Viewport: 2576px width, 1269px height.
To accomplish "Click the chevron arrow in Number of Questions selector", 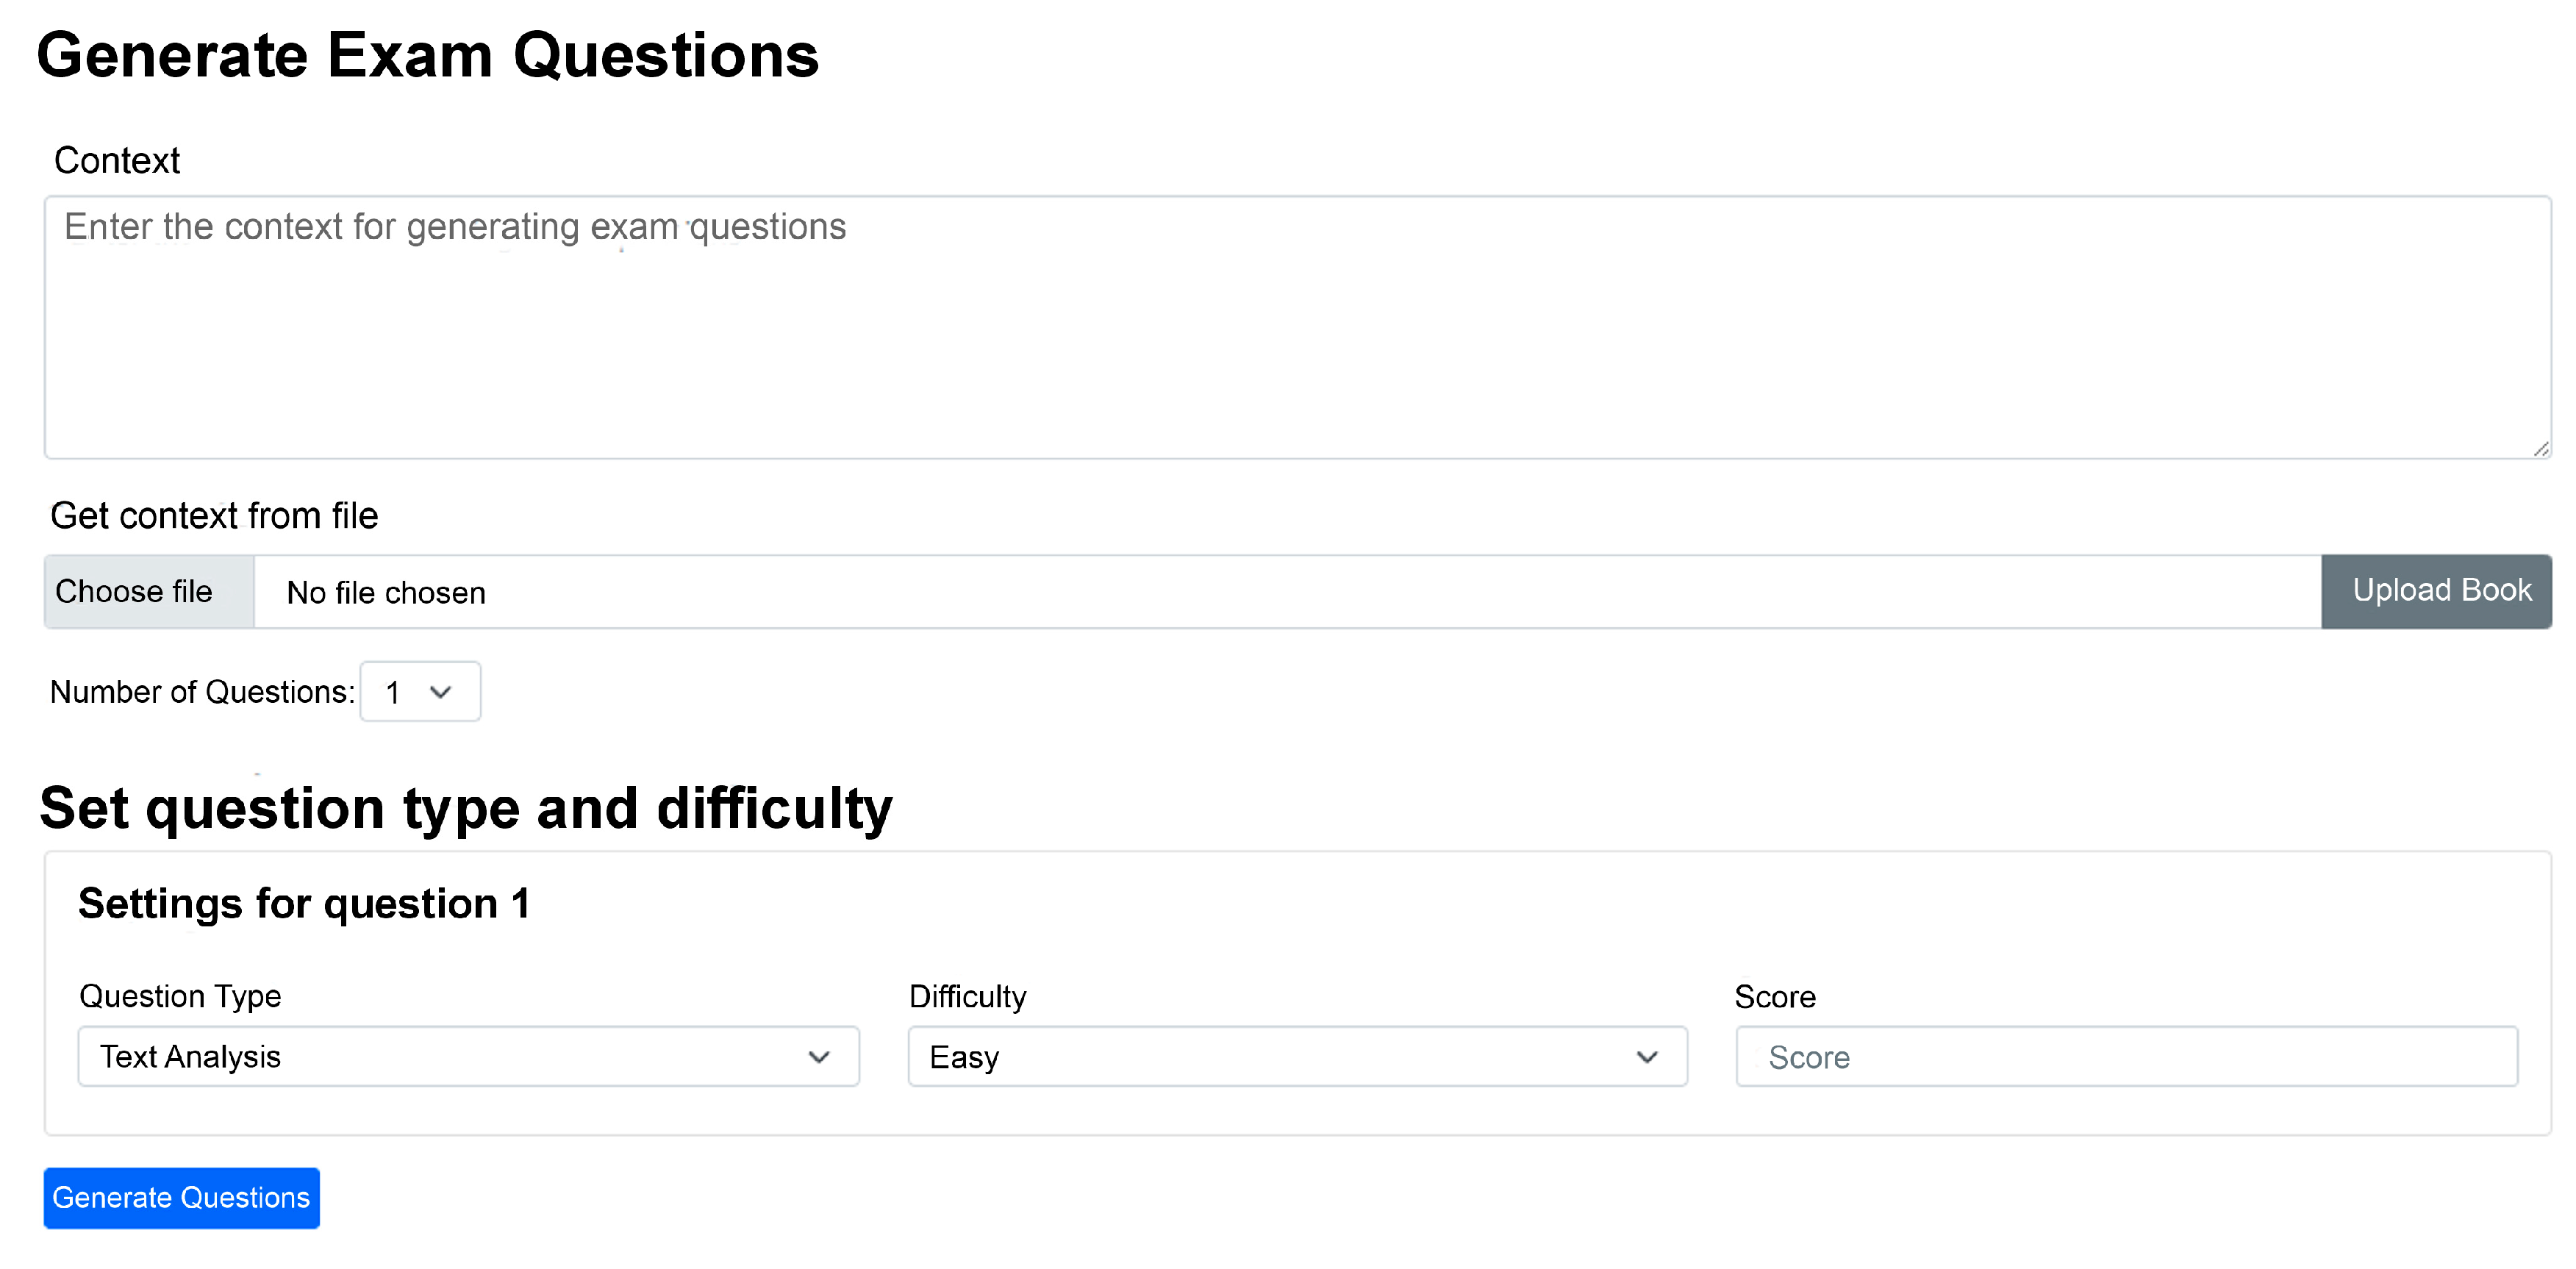I will tap(440, 692).
